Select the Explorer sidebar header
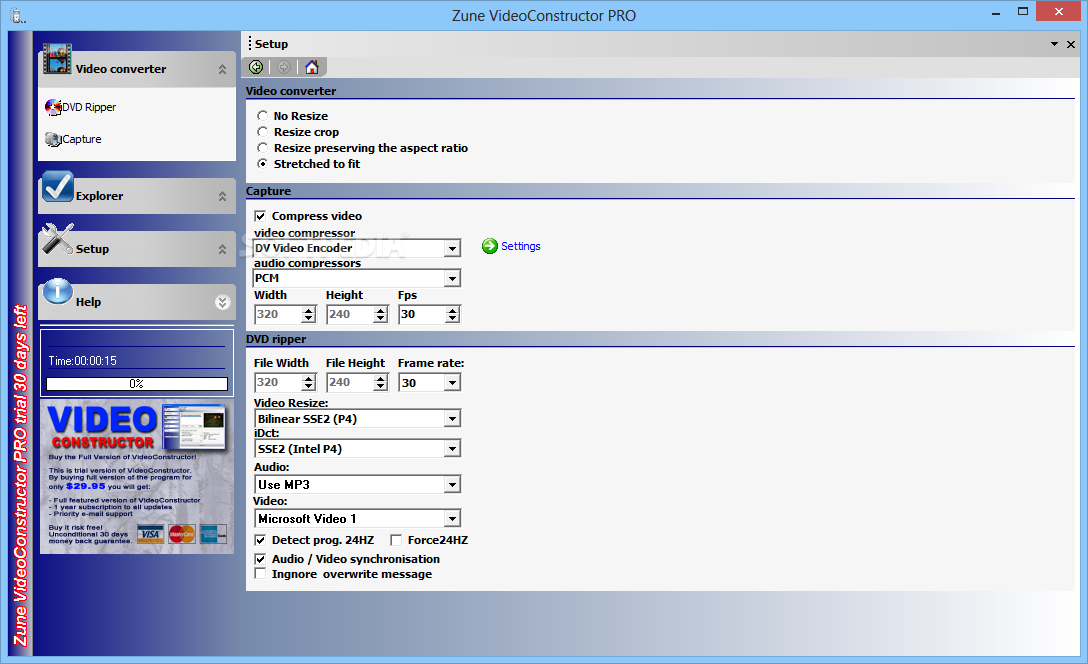1088x664 pixels. click(137, 196)
